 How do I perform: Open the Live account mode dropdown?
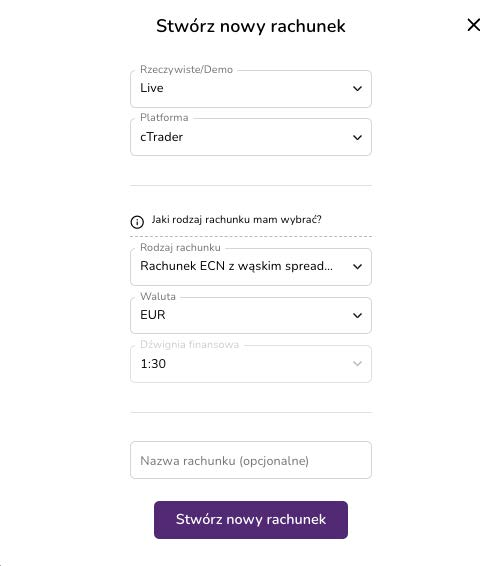tap(251, 89)
